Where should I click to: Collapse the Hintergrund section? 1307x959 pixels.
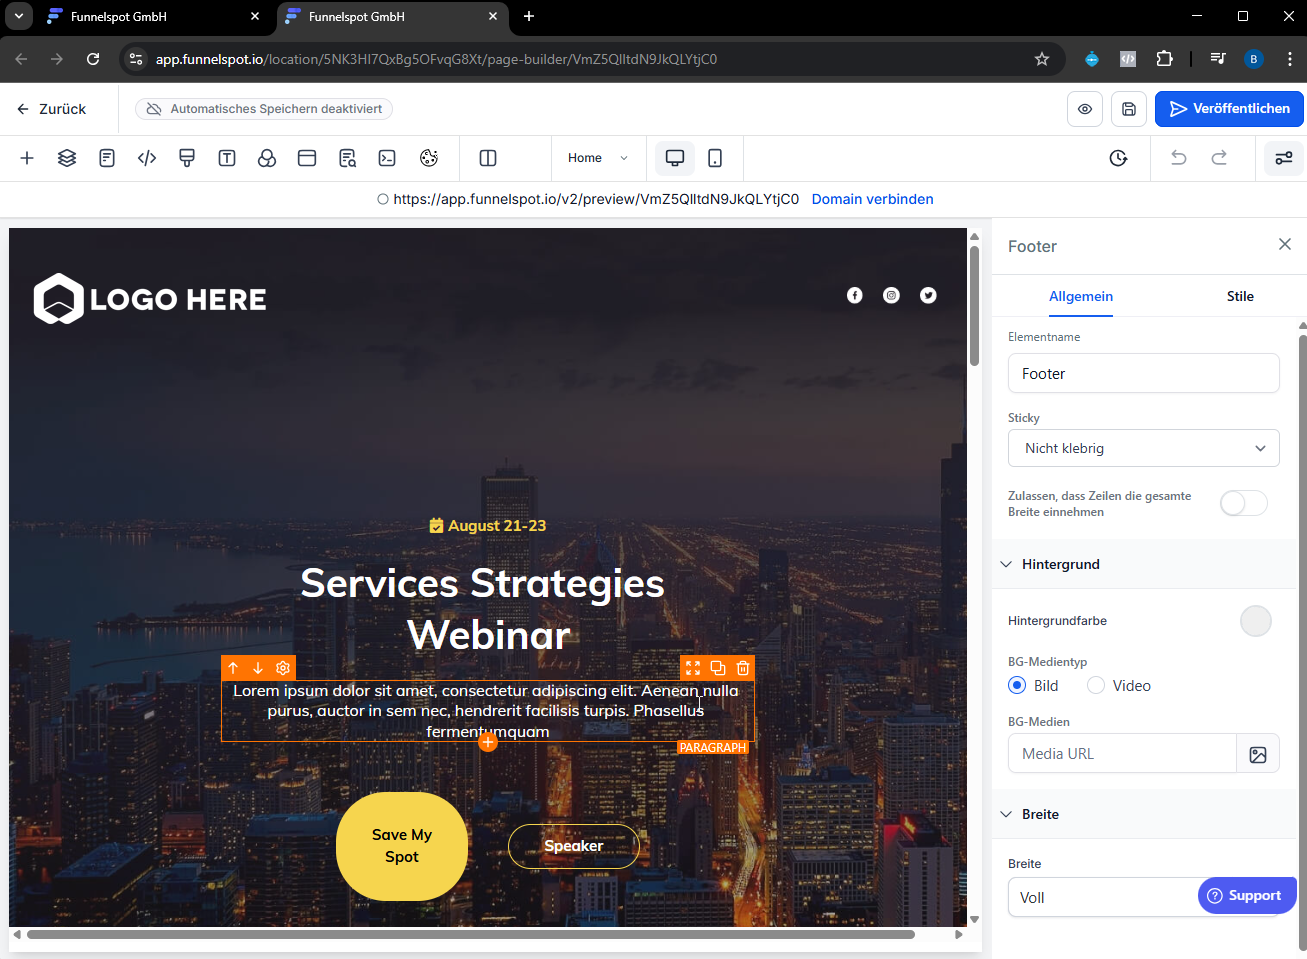[1006, 564]
